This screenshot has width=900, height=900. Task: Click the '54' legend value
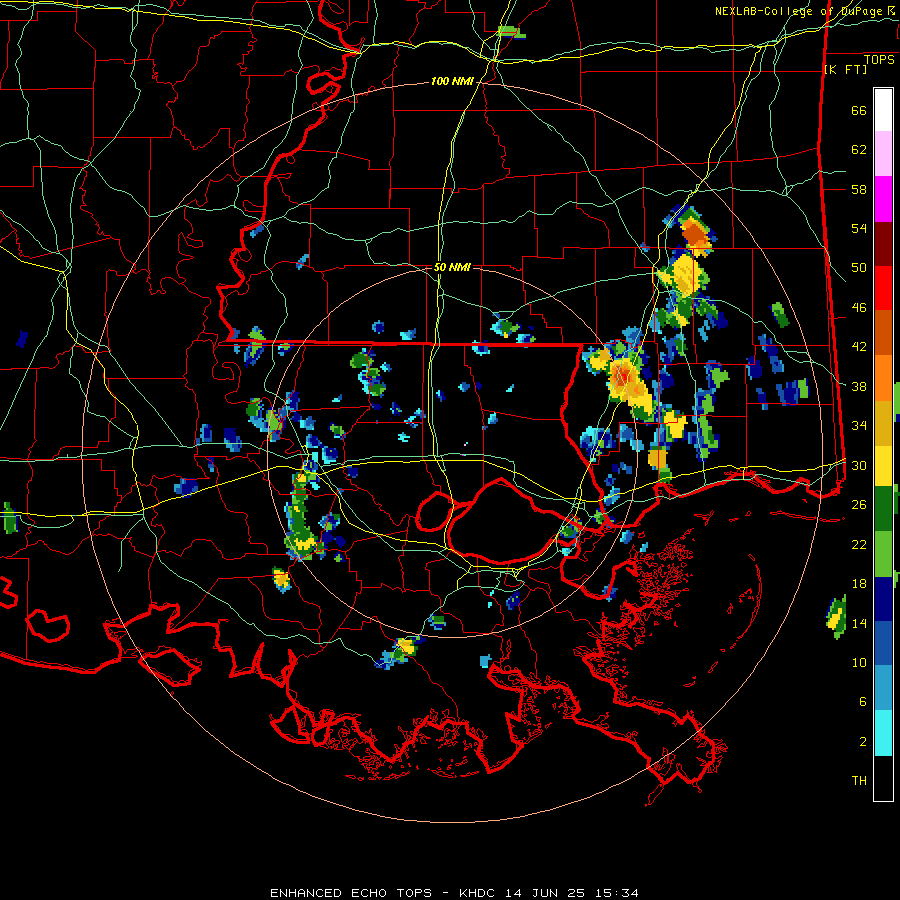click(859, 228)
